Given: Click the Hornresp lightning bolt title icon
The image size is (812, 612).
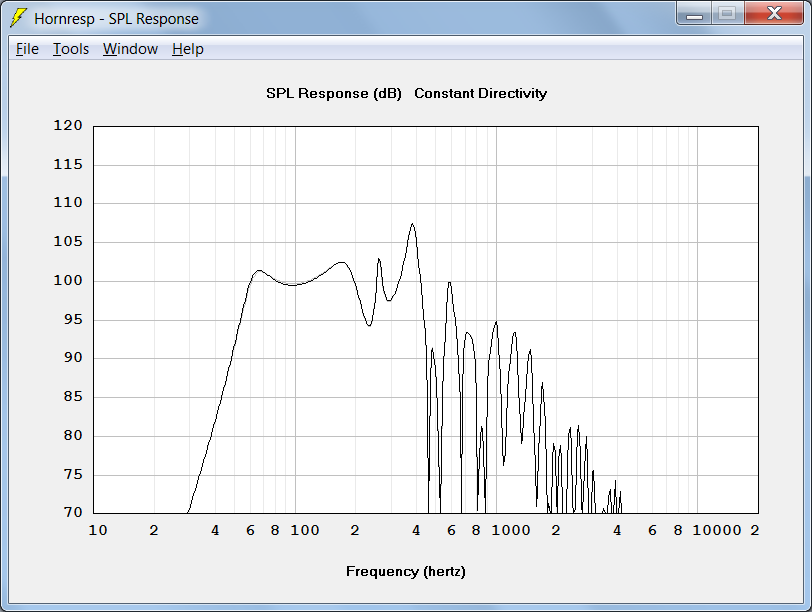Looking at the screenshot, I should pos(18,18).
